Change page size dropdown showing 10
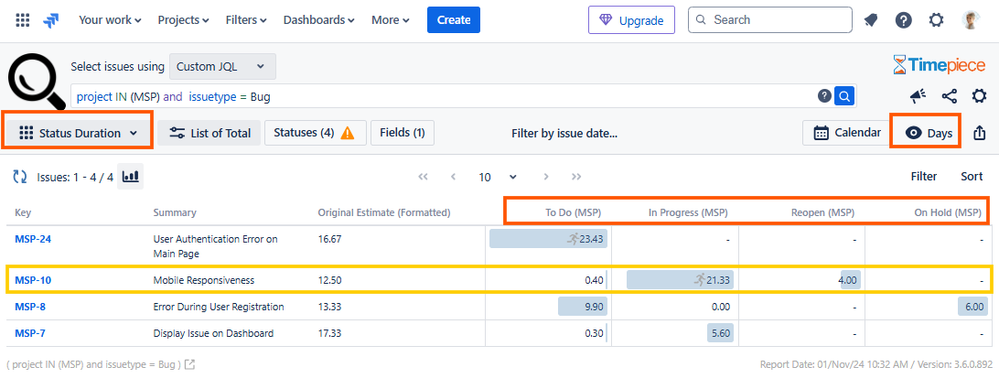The image size is (999, 380). 497,177
